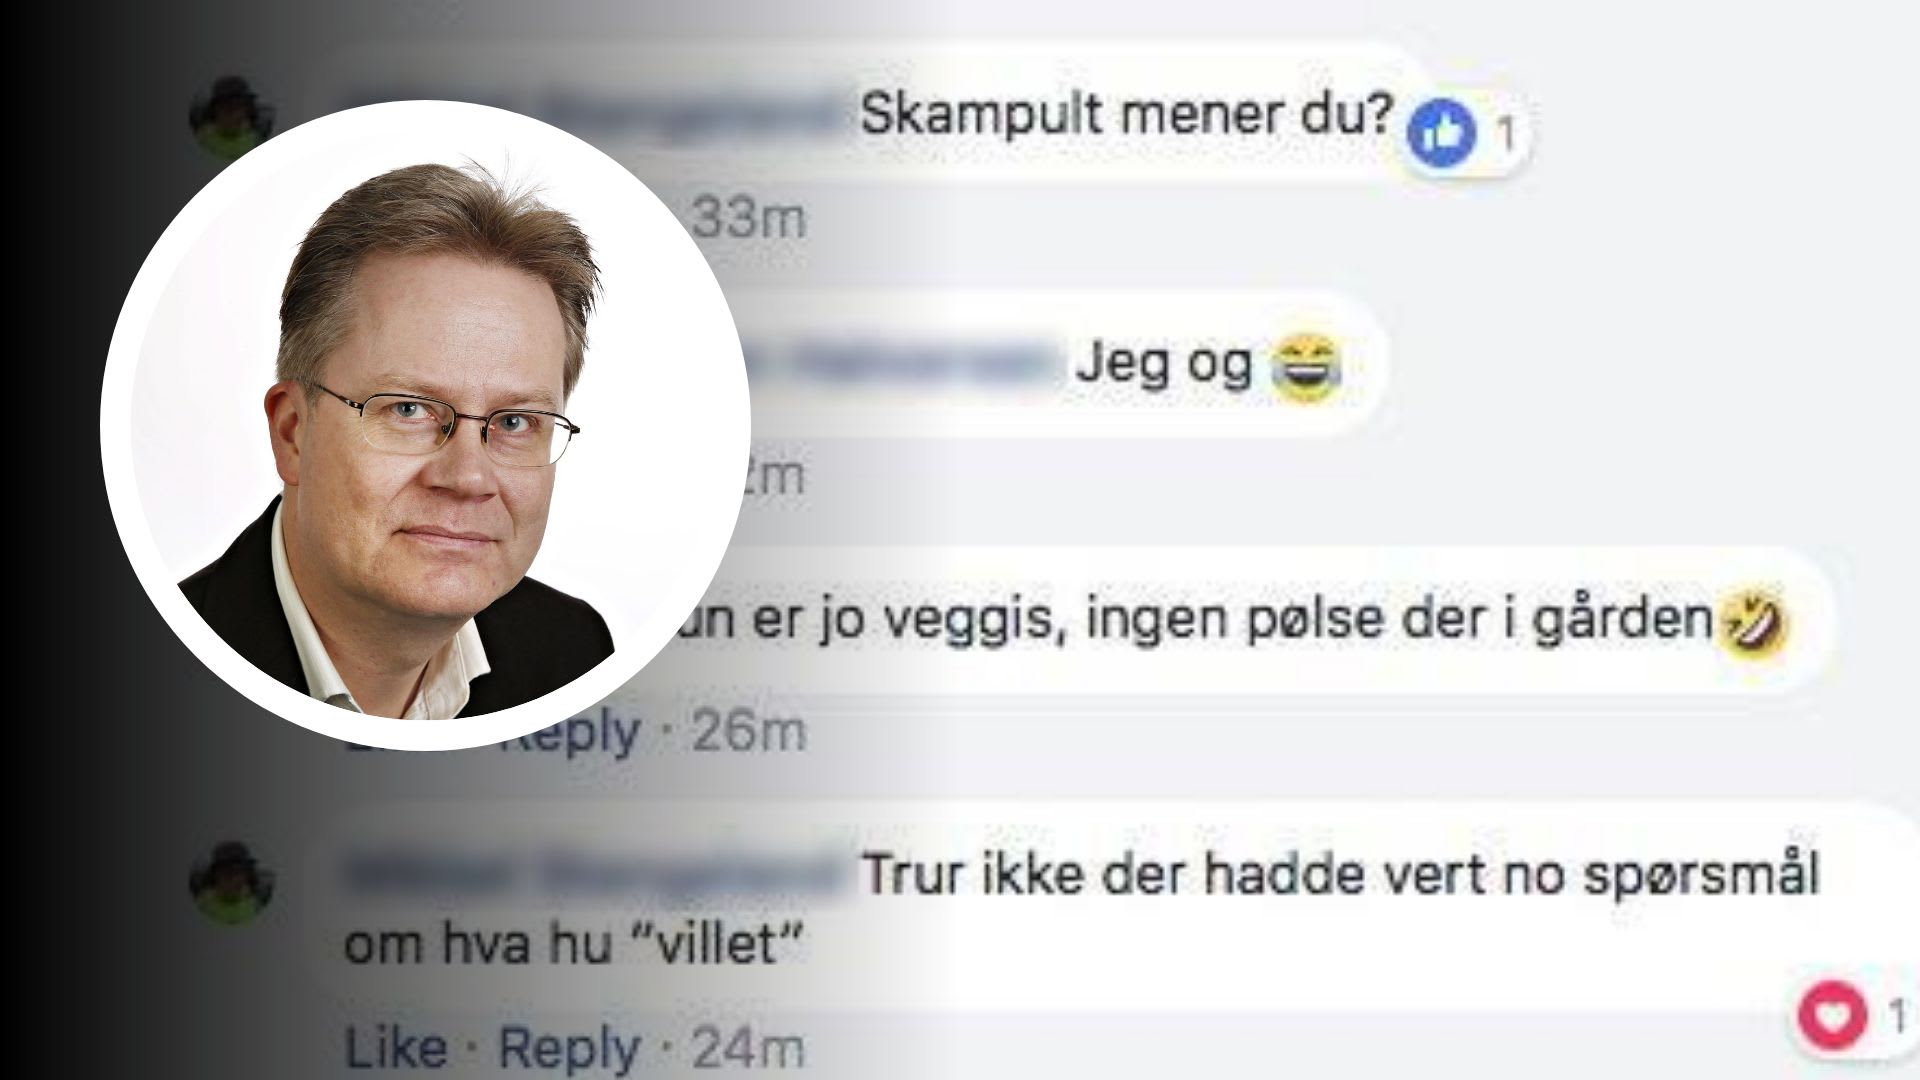Image resolution: width=1920 pixels, height=1080 pixels.
Task: Click Reply next to the 26m timestamp
Action: click(574, 733)
